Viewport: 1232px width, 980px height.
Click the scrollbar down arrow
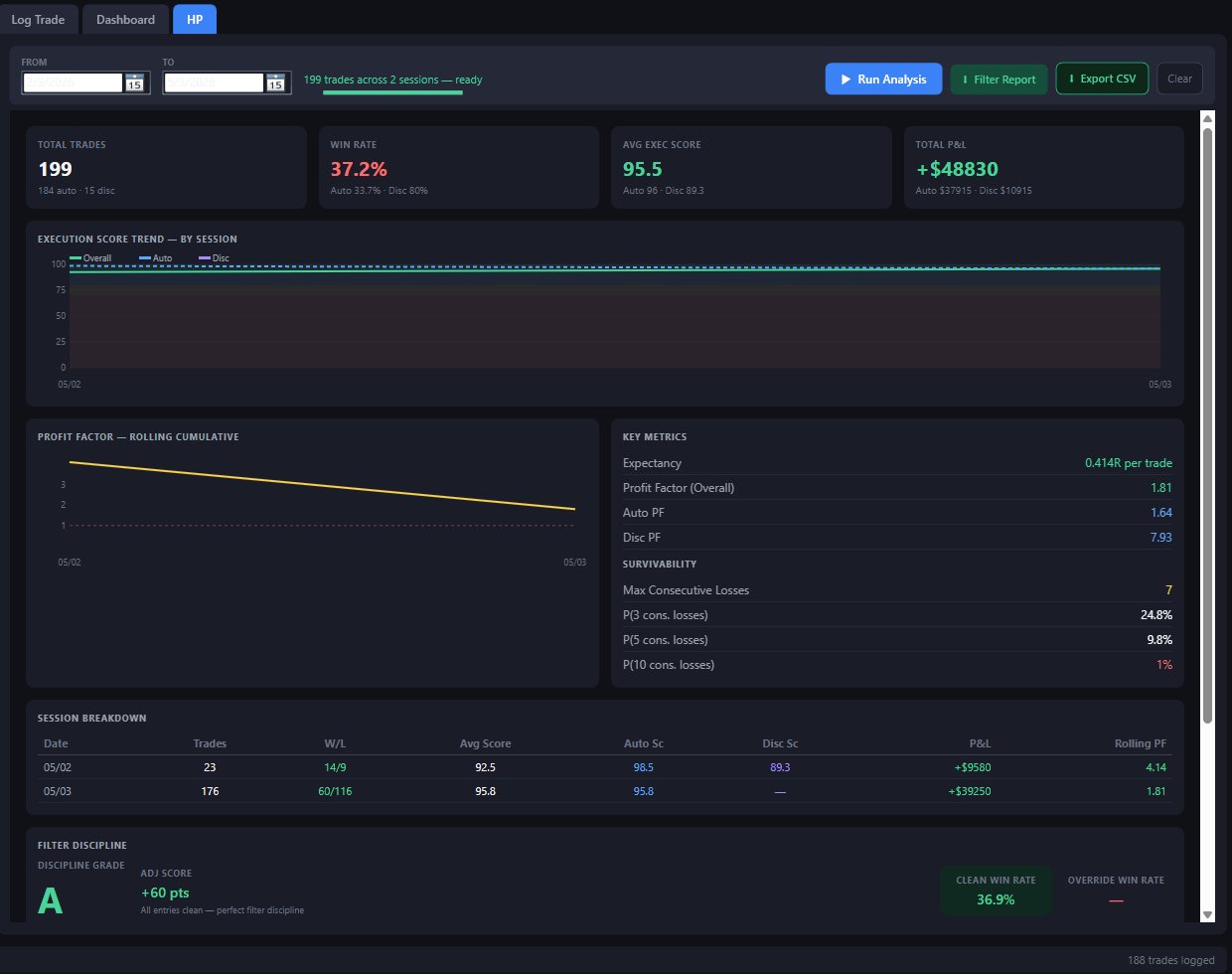click(x=1207, y=914)
